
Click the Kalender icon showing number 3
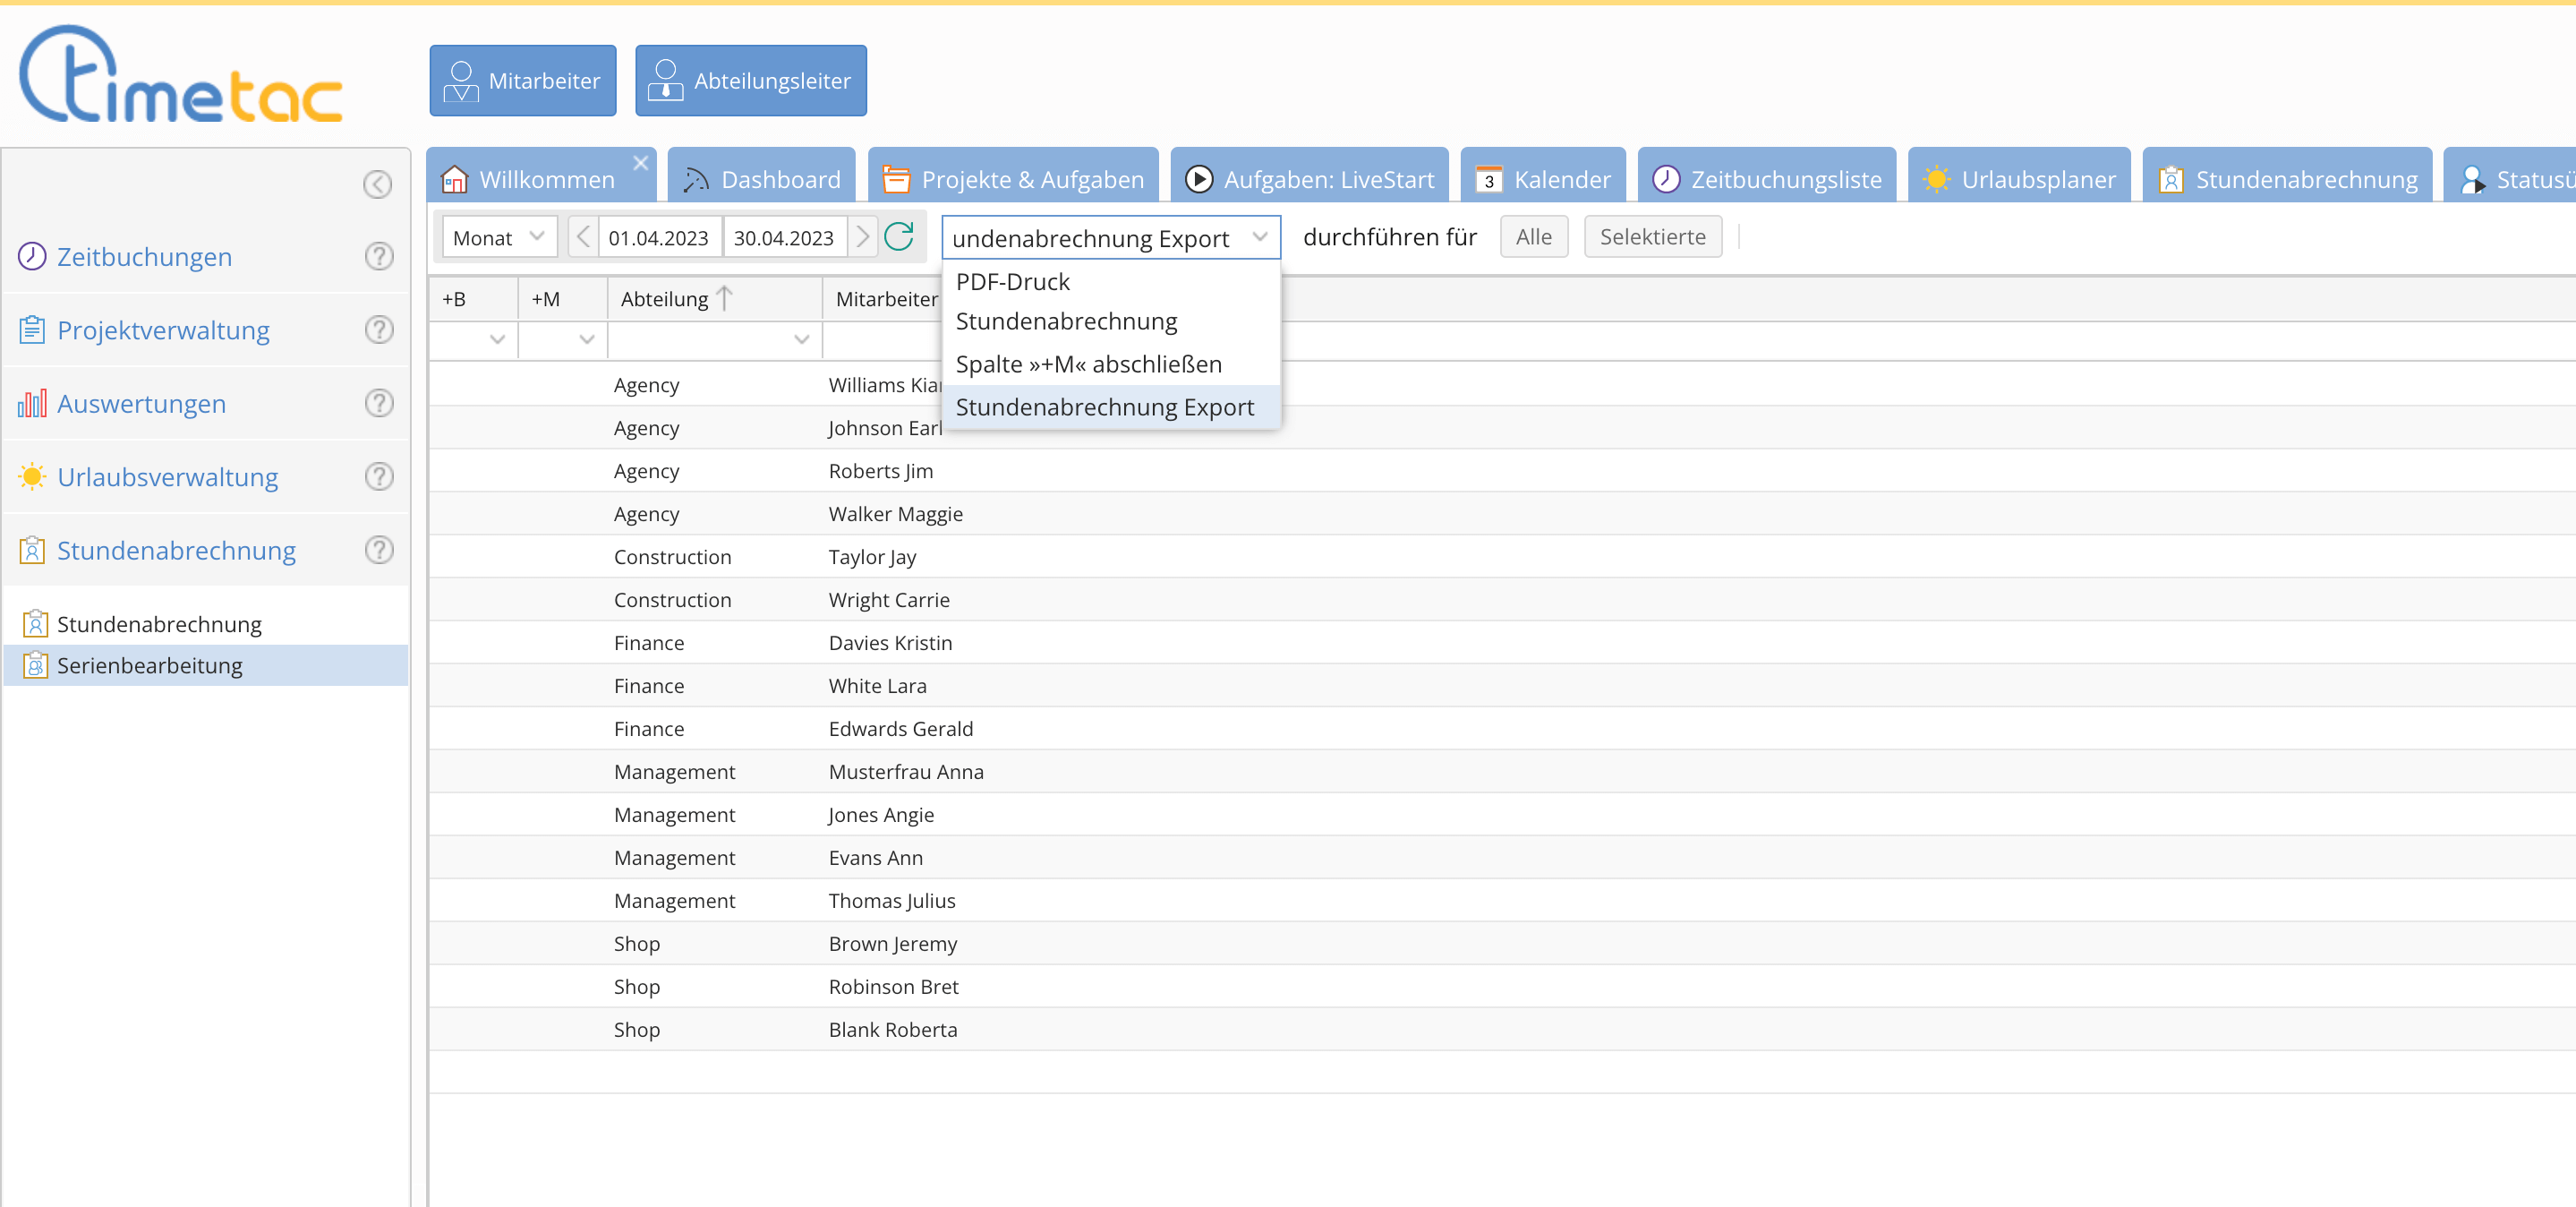click(1489, 179)
